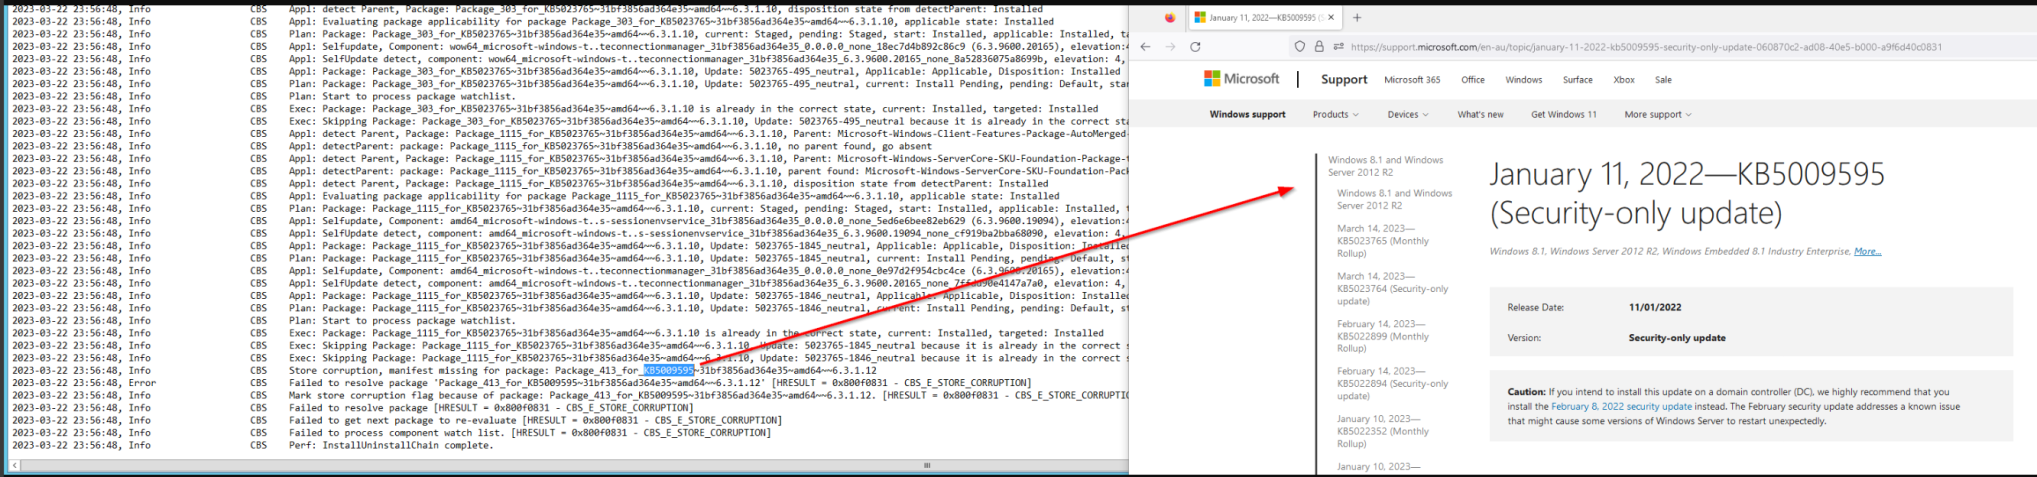Click the URL address field
Screen dimensions: 2037x477
1646,46
